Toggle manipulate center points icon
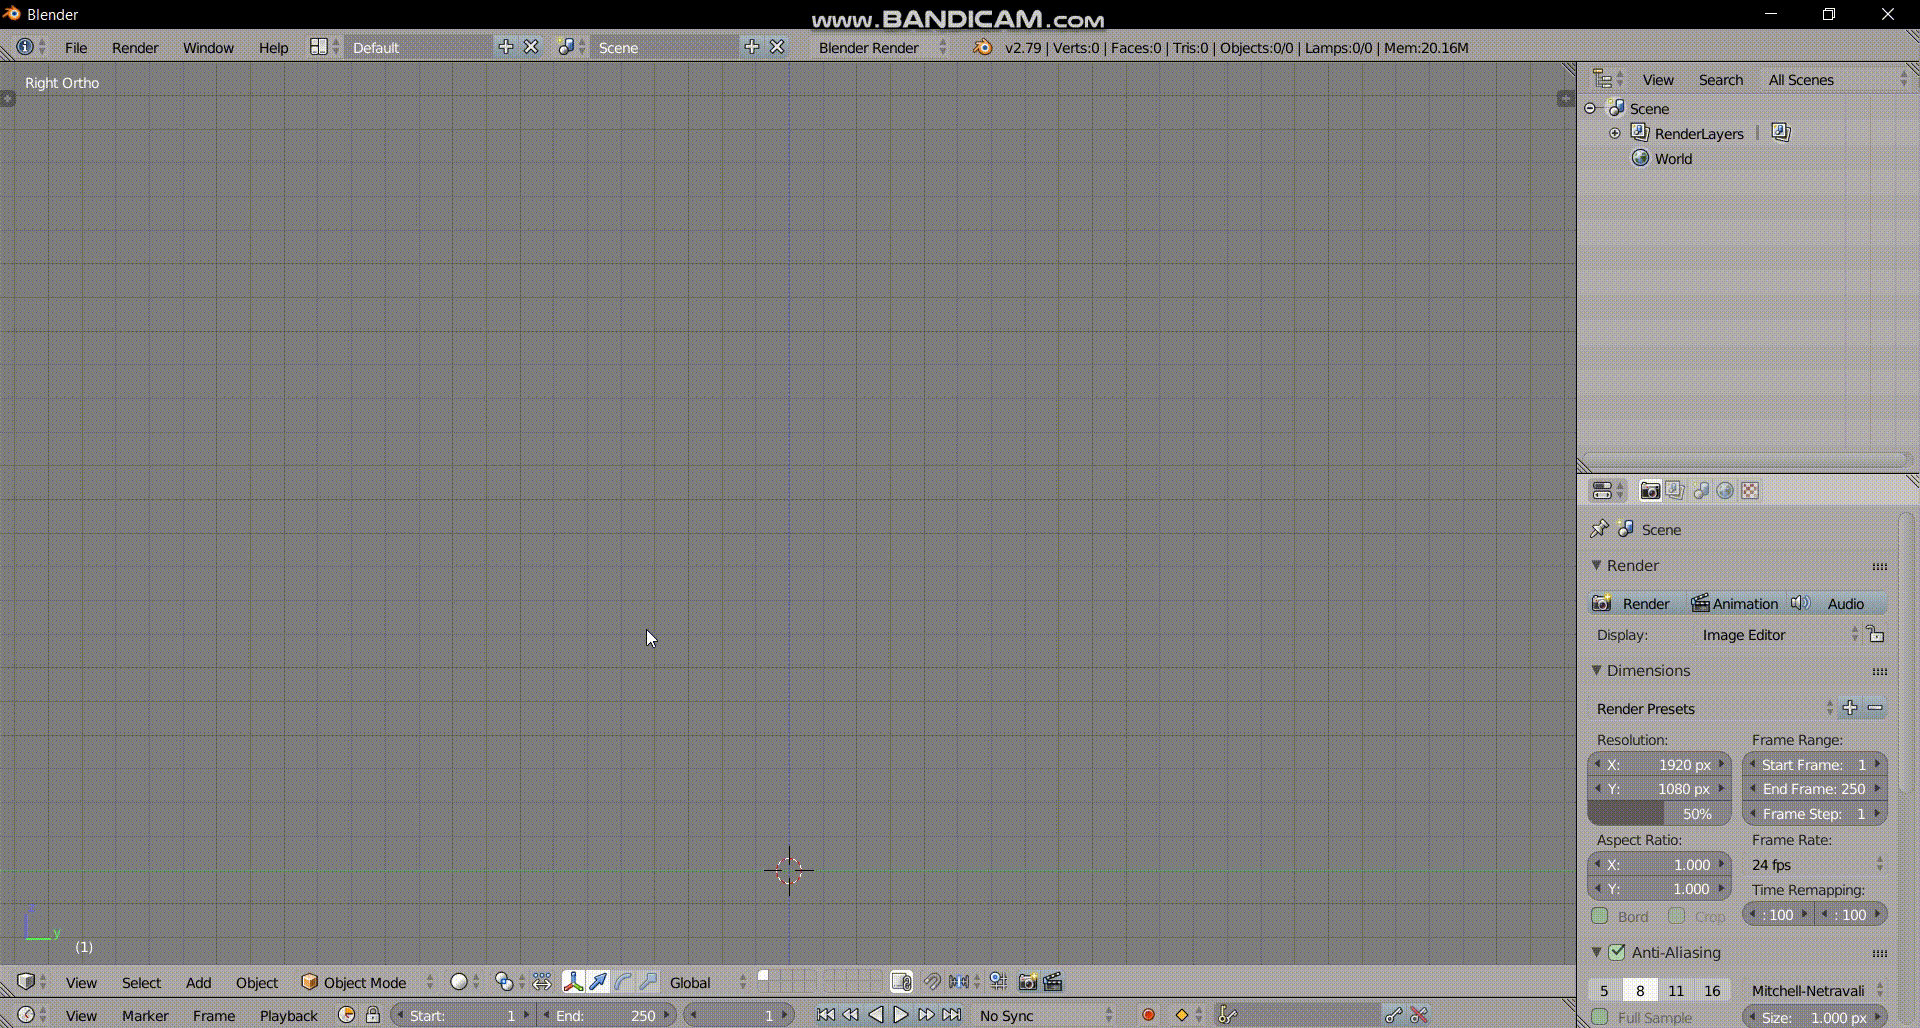Viewport: 1920px width, 1028px height. (x=542, y=982)
